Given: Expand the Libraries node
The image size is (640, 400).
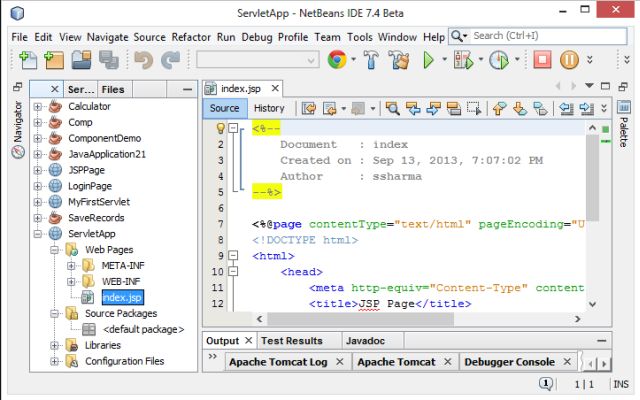Looking at the screenshot, I should point(54,345).
